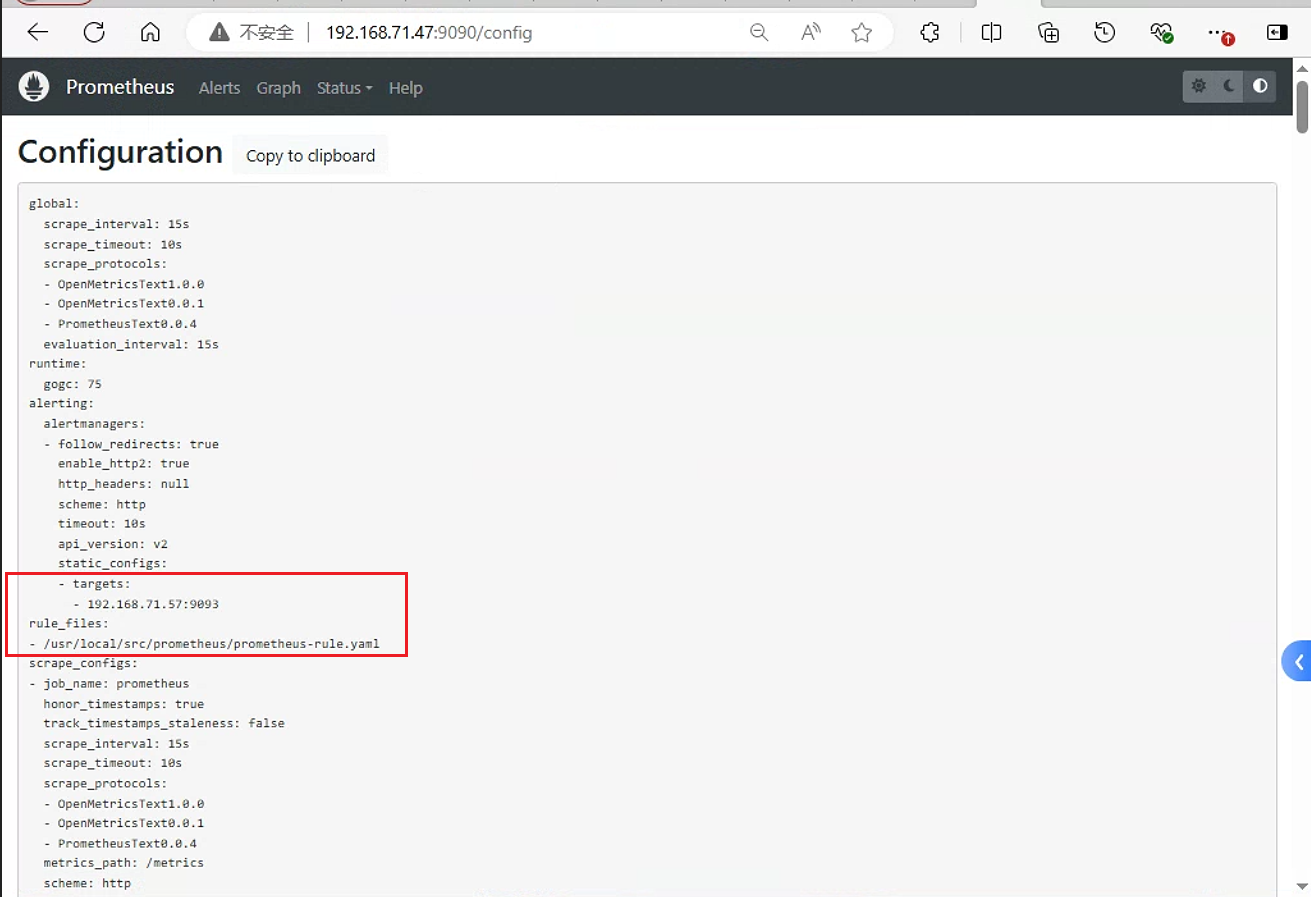Viewport: 1311px width, 897px height.
Task: Go back with the browser back arrow
Action: [38, 33]
